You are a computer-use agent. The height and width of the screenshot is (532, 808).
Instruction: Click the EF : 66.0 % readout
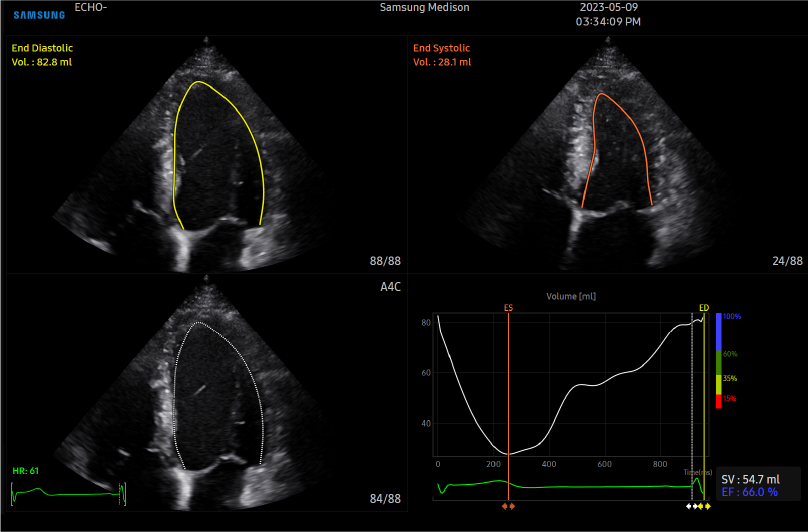tap(749, 492)
